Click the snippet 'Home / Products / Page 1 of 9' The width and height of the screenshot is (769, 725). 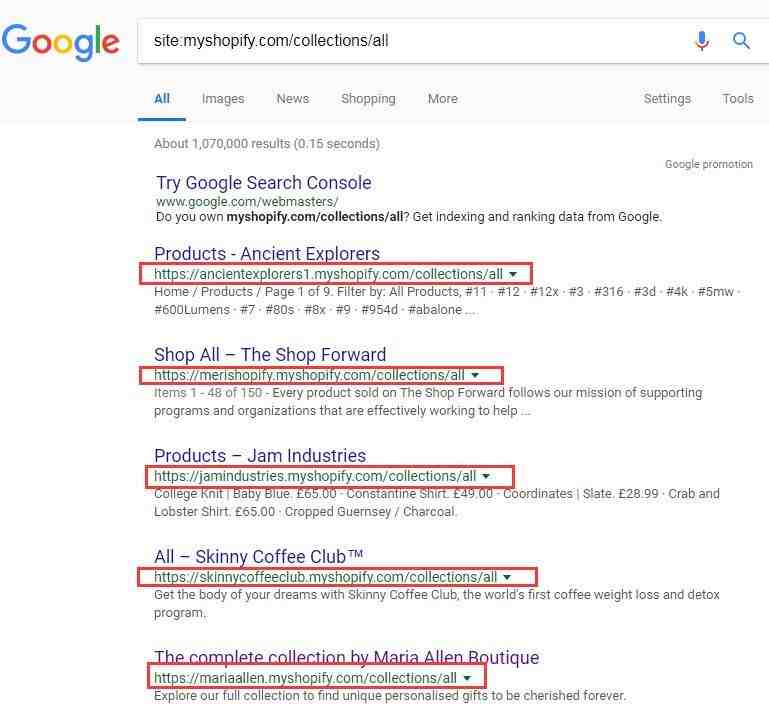point(447,301)
